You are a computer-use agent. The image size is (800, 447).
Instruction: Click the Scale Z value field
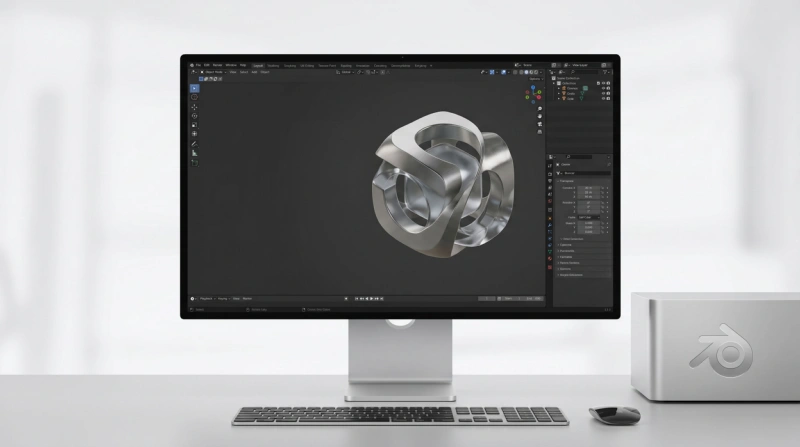588,232
